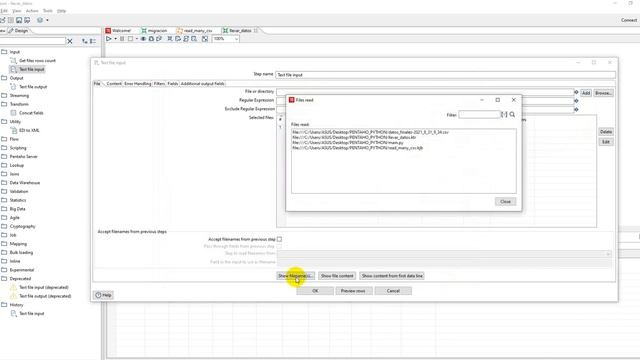
Task: Click the Filter input in Files read dialog
Action: pos(480,115)
